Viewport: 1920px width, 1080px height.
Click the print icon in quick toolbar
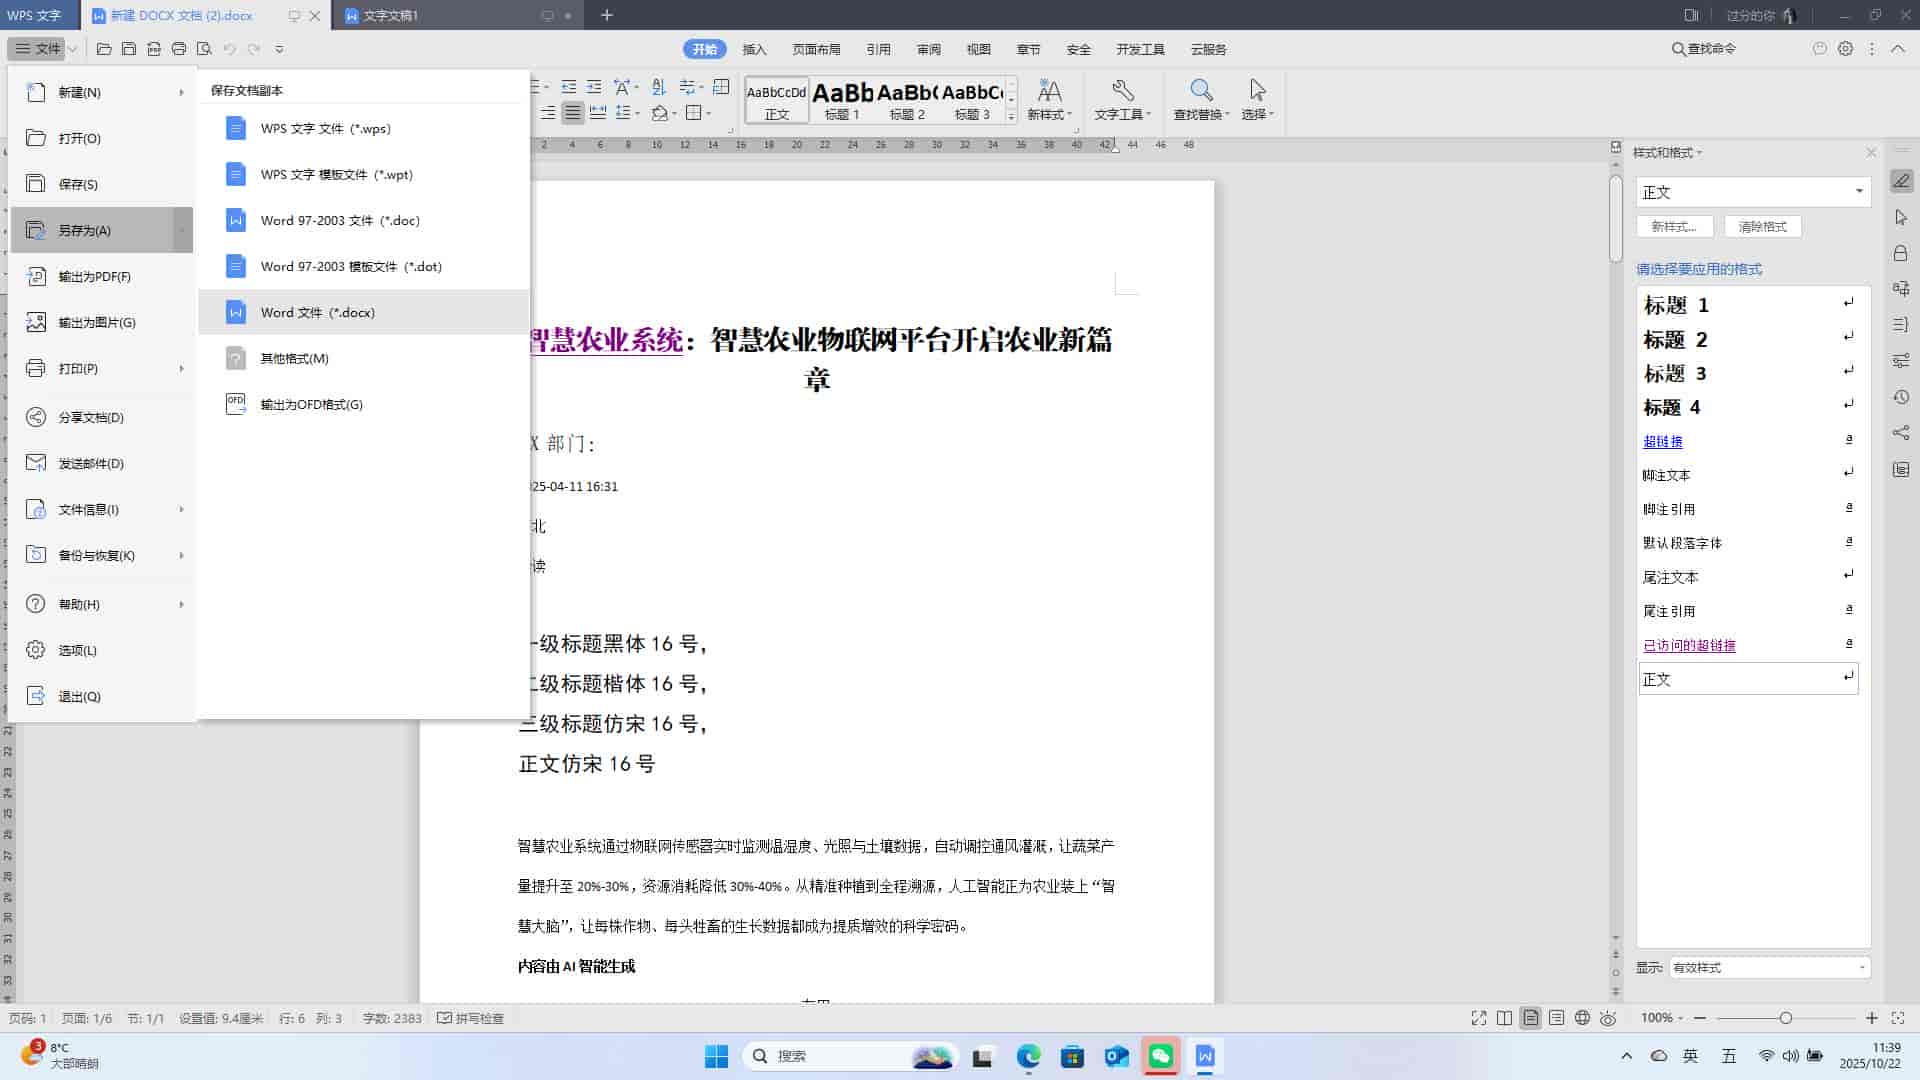[x=179, y=48]
